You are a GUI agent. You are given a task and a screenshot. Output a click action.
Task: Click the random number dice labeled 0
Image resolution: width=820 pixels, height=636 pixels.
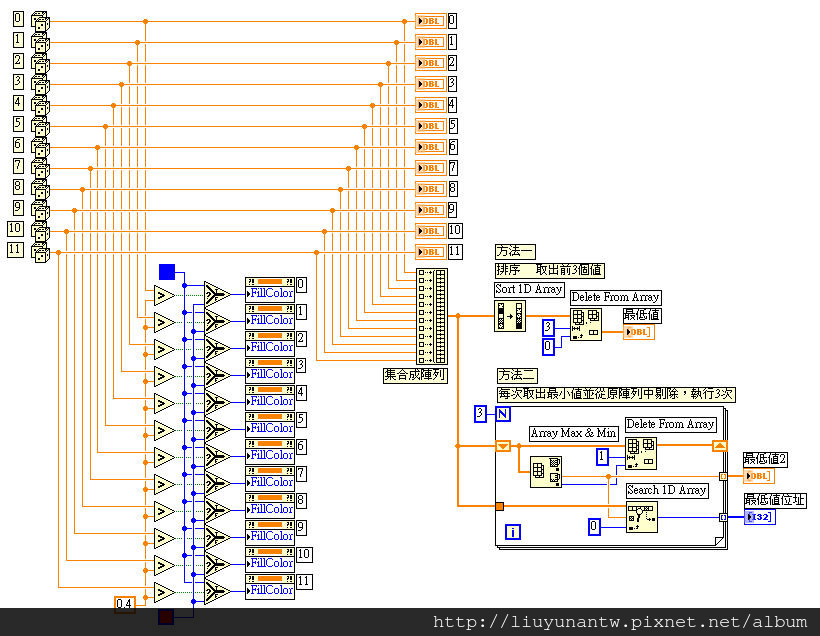[40, 21]
